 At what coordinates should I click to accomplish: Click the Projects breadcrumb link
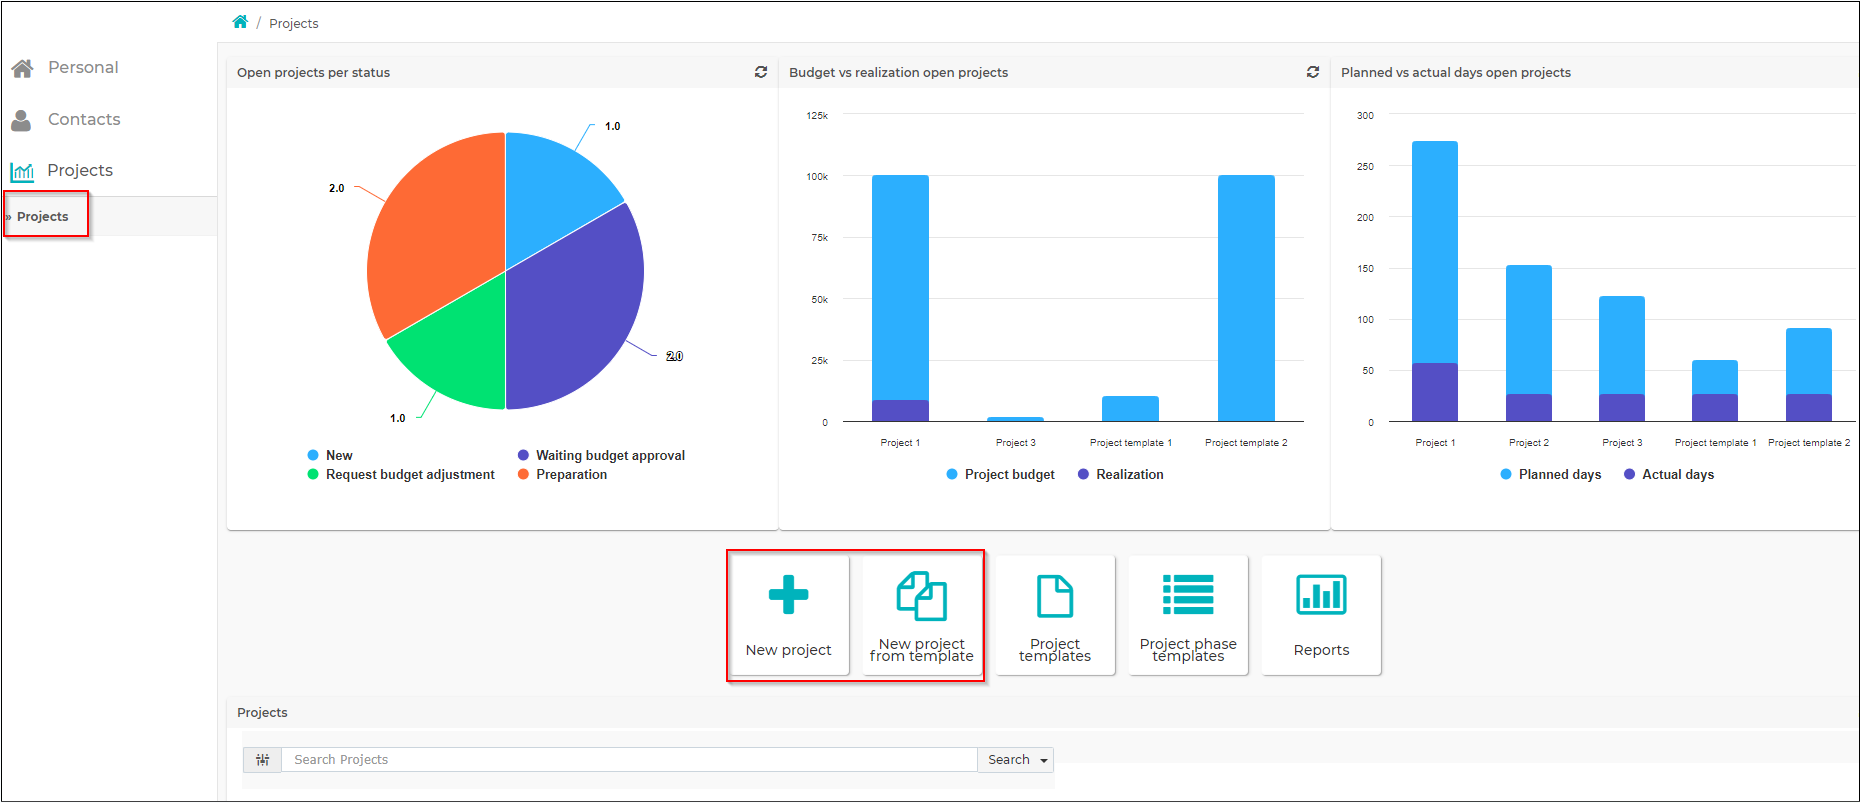tap(294, 23)
